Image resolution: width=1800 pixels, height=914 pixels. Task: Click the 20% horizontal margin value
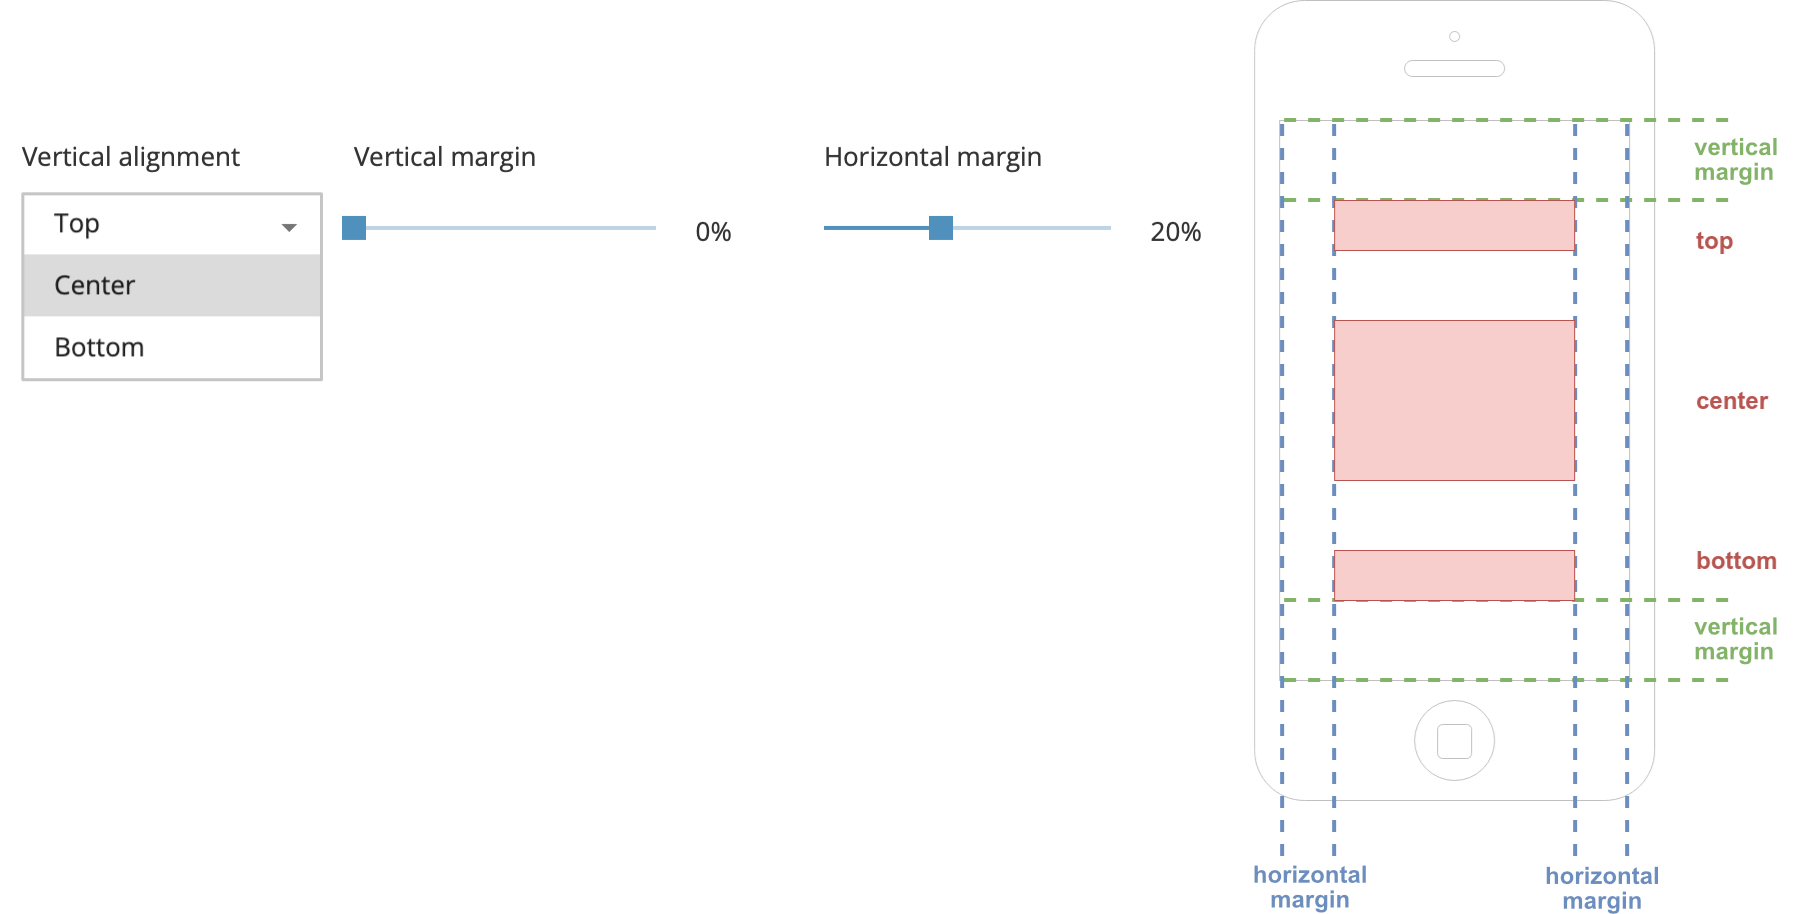(x=1175, y=232)
